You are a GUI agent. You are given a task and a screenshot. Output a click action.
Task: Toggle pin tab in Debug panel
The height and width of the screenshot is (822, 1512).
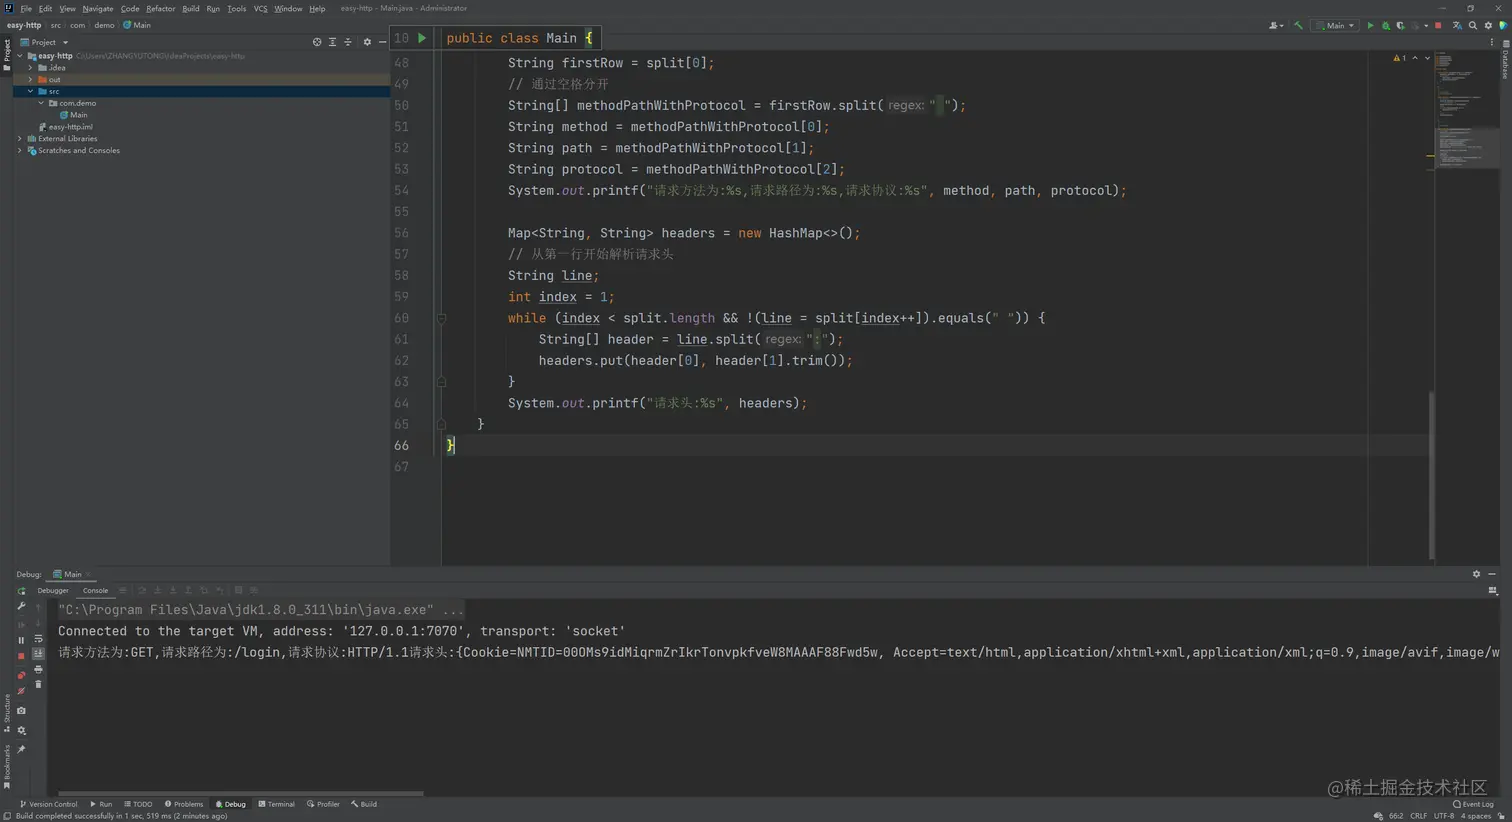click(x=21, y=749)
